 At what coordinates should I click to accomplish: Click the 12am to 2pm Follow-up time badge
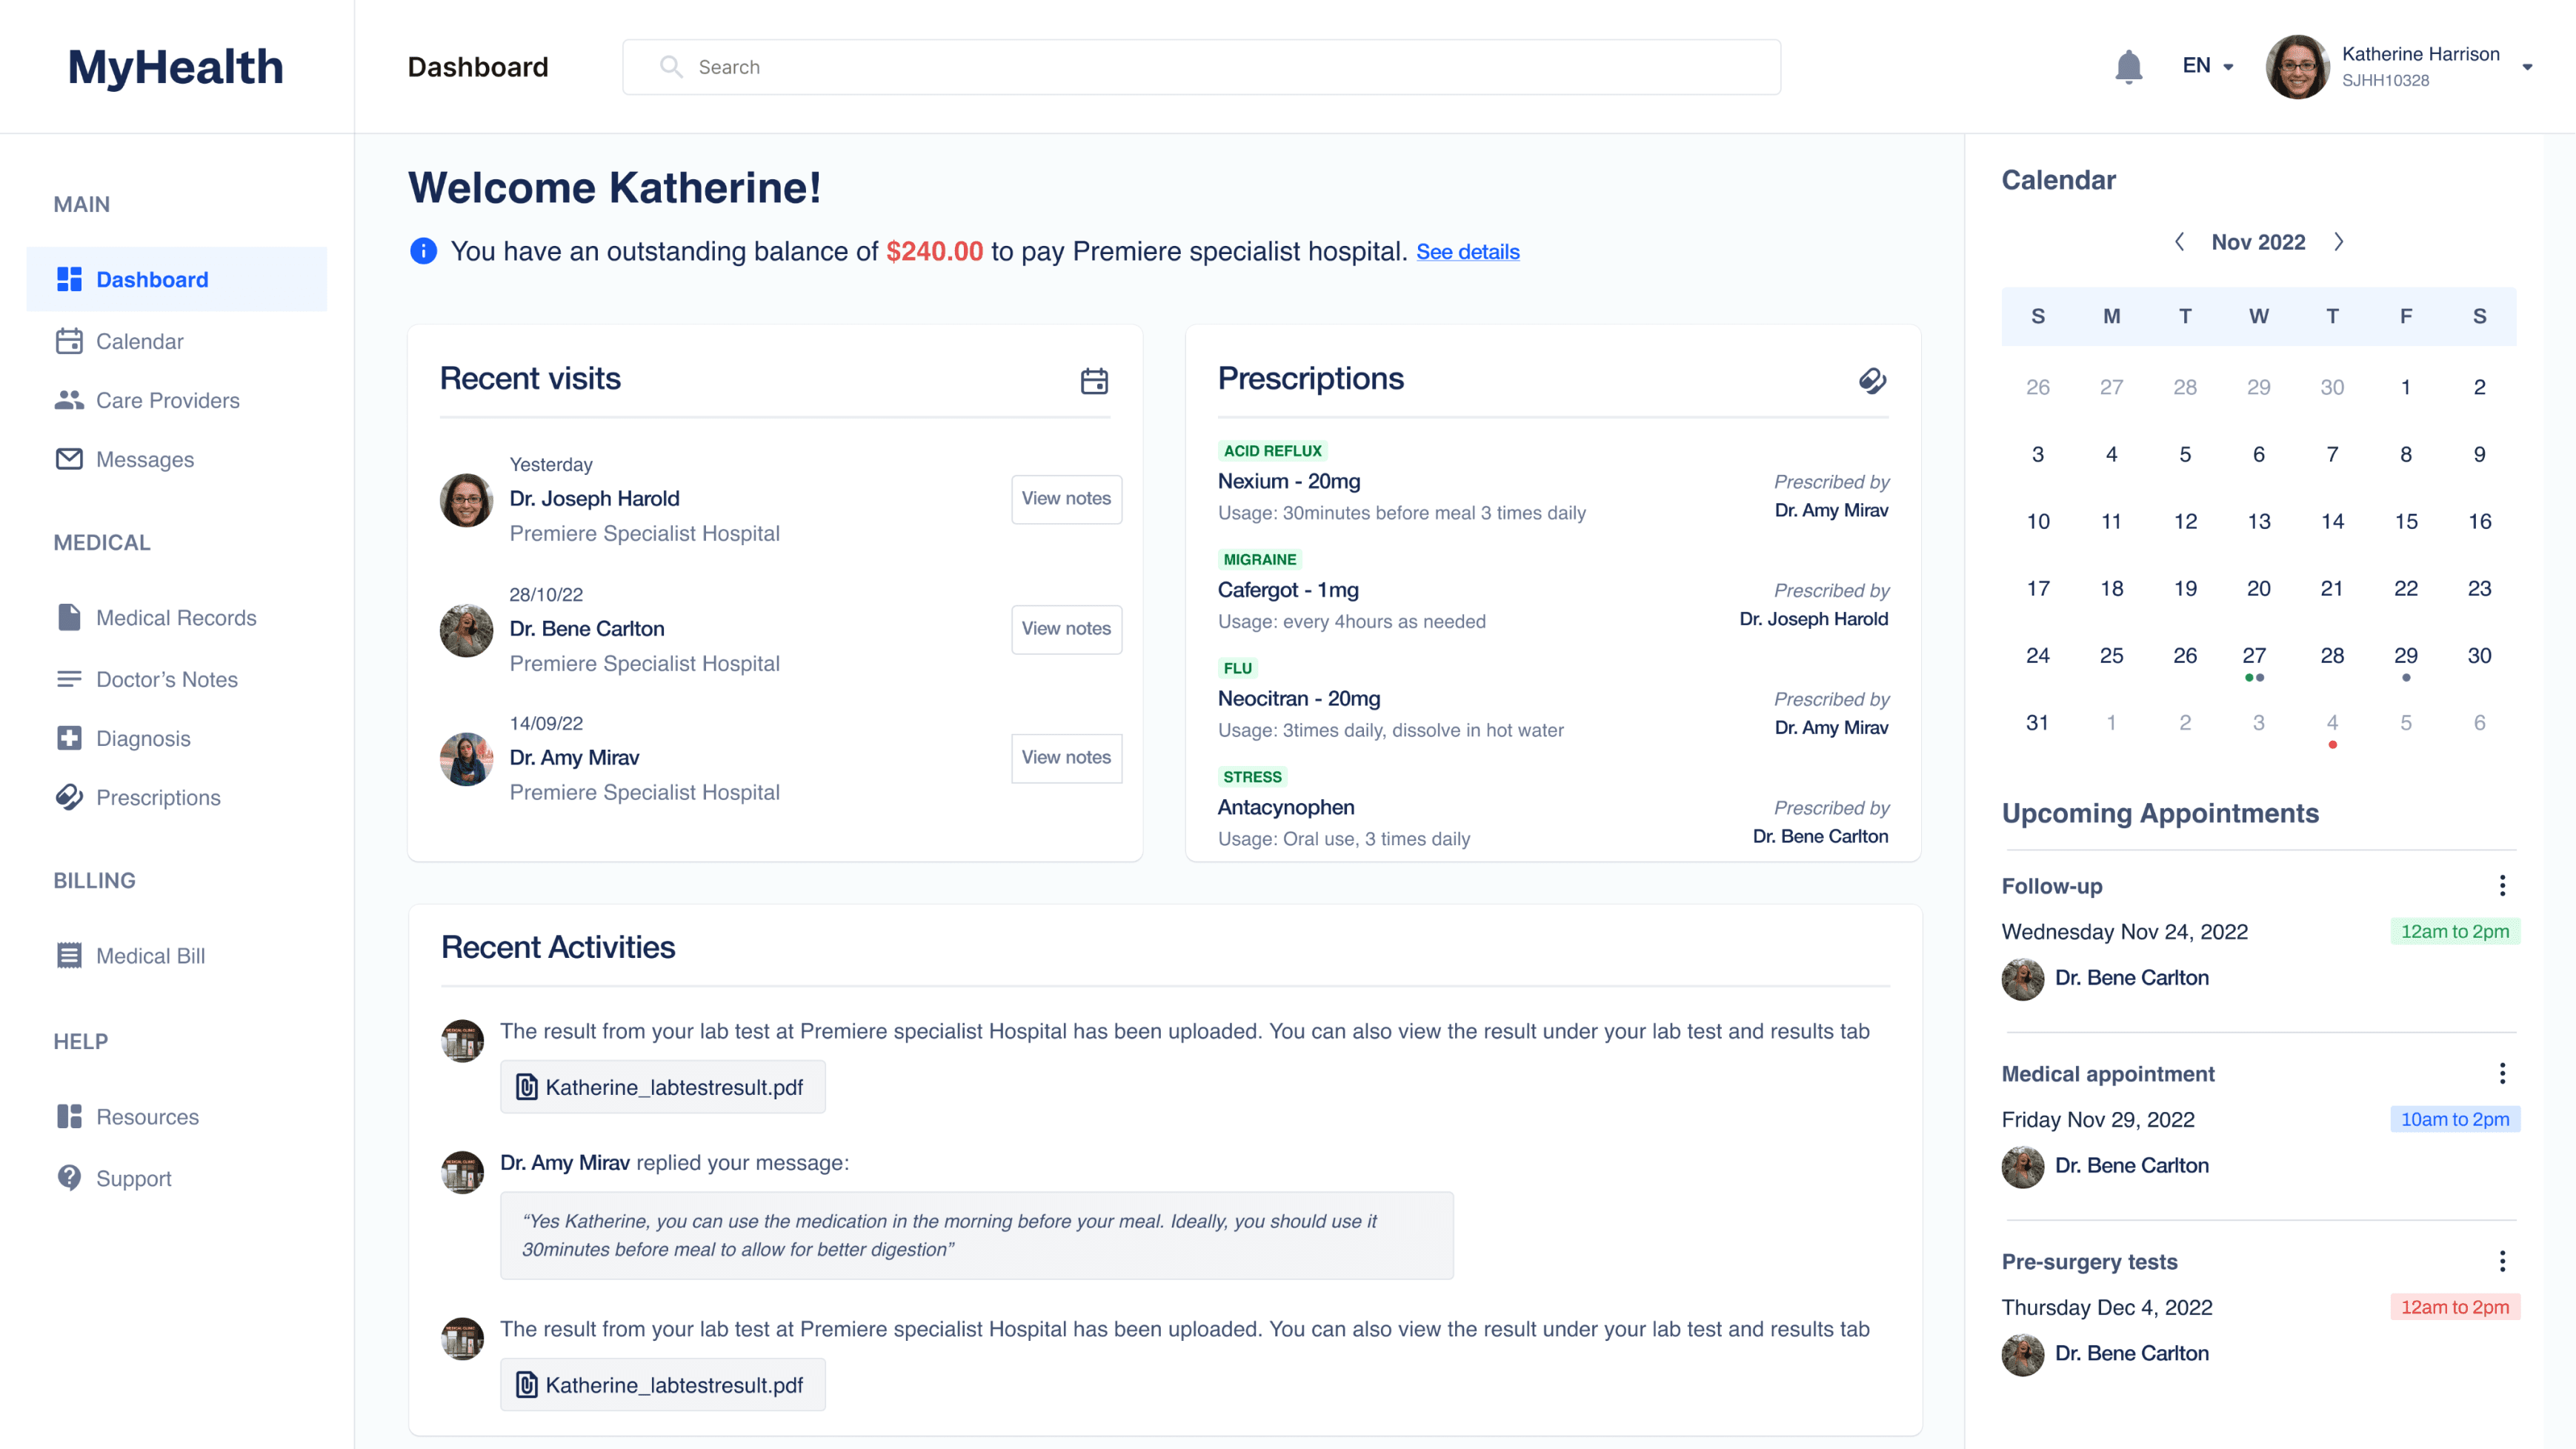2454,931
